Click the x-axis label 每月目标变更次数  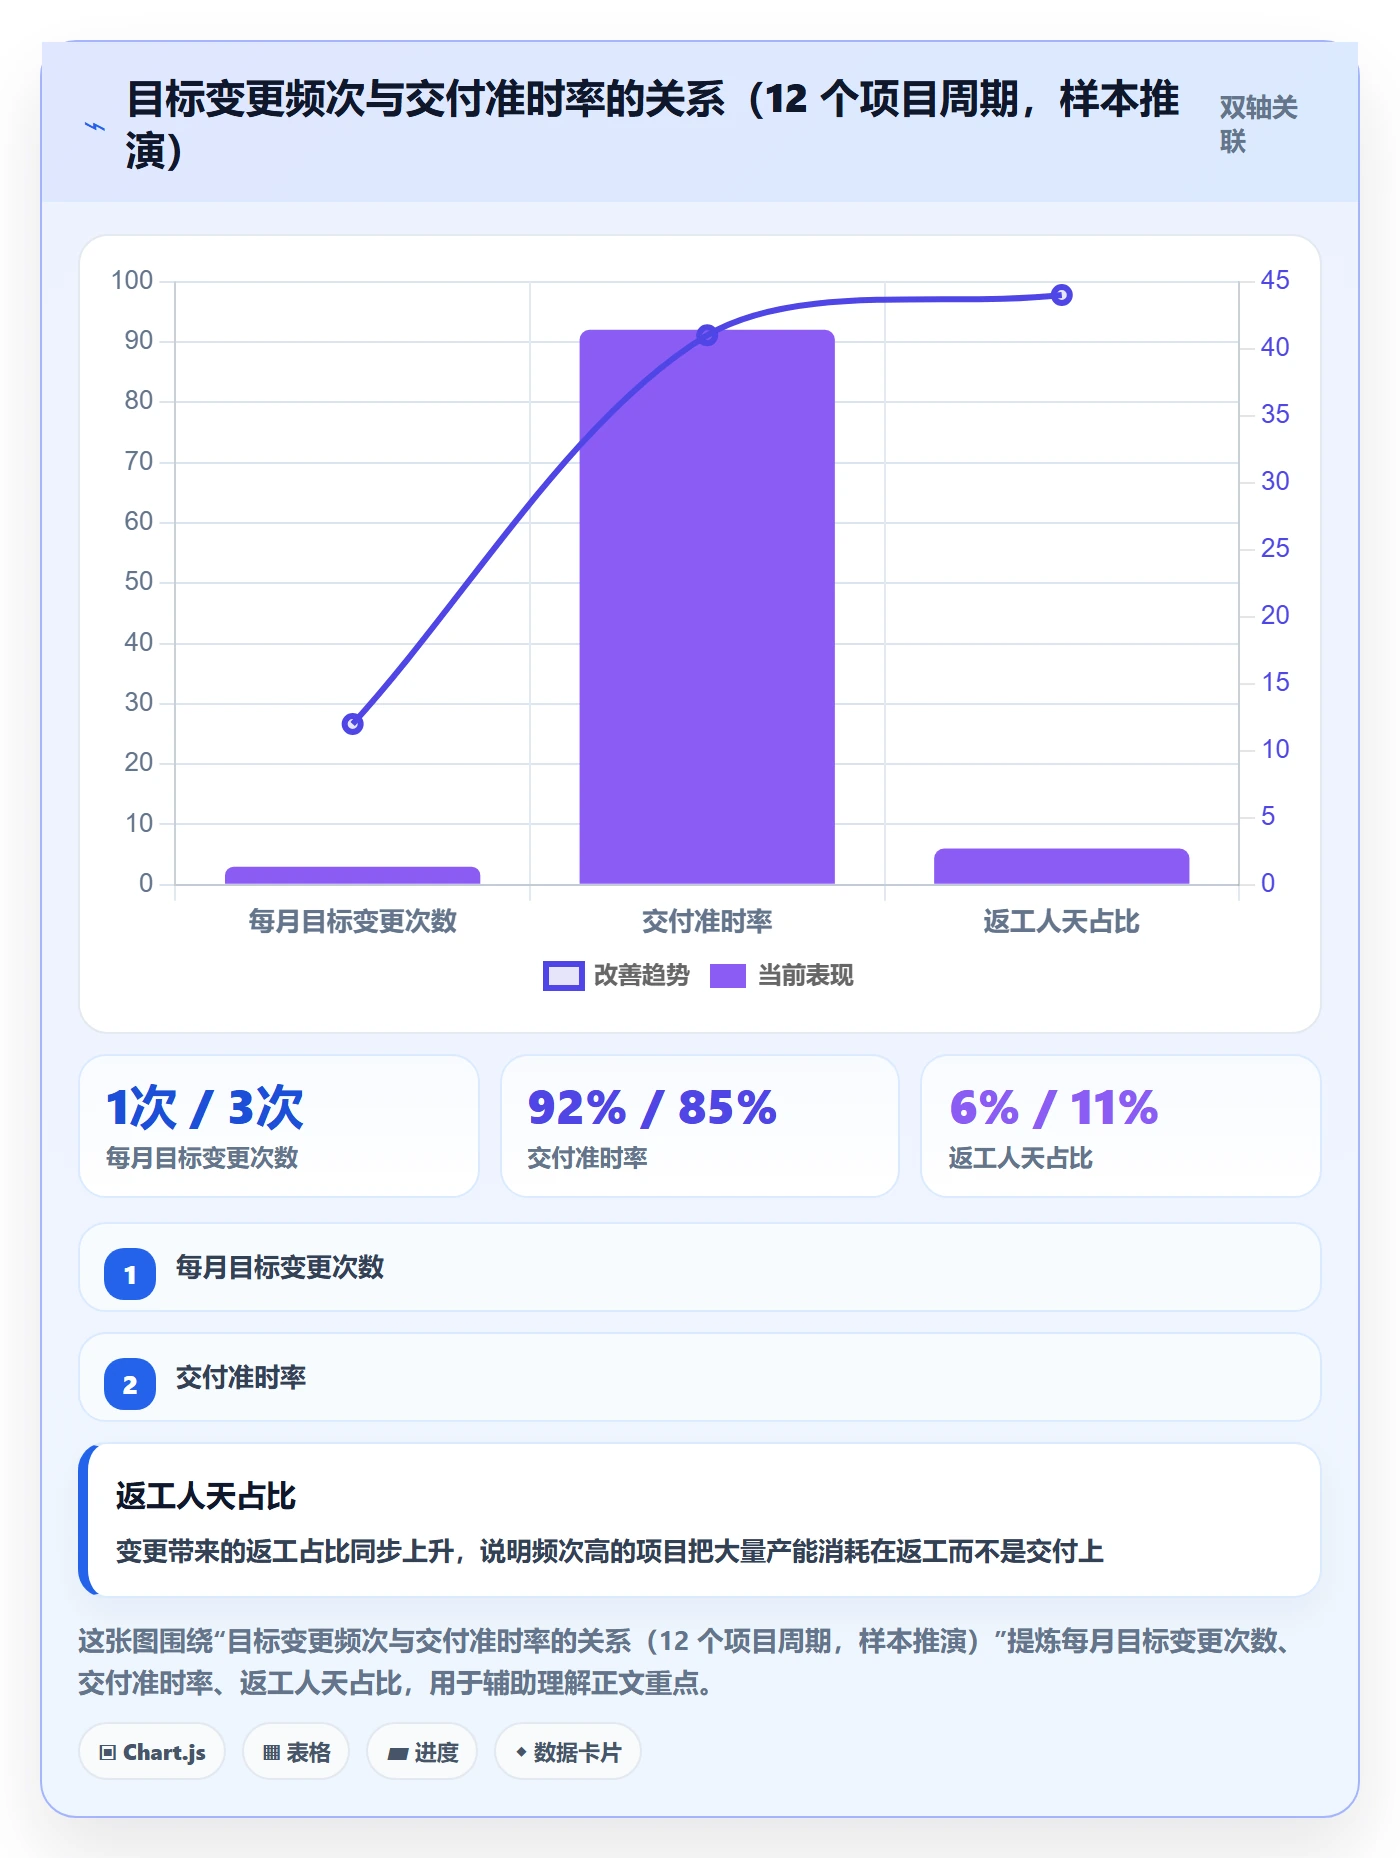[352, 922]
